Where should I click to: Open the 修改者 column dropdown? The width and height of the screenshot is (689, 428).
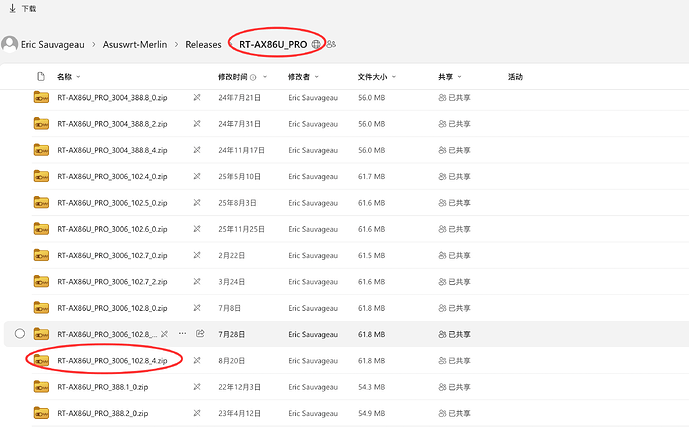tap(316, 77)
